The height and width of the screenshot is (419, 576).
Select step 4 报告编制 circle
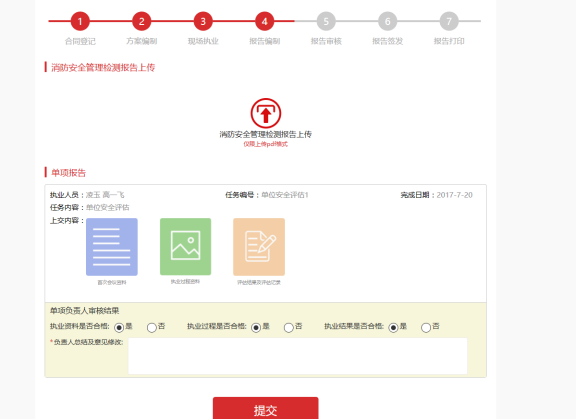264,21
